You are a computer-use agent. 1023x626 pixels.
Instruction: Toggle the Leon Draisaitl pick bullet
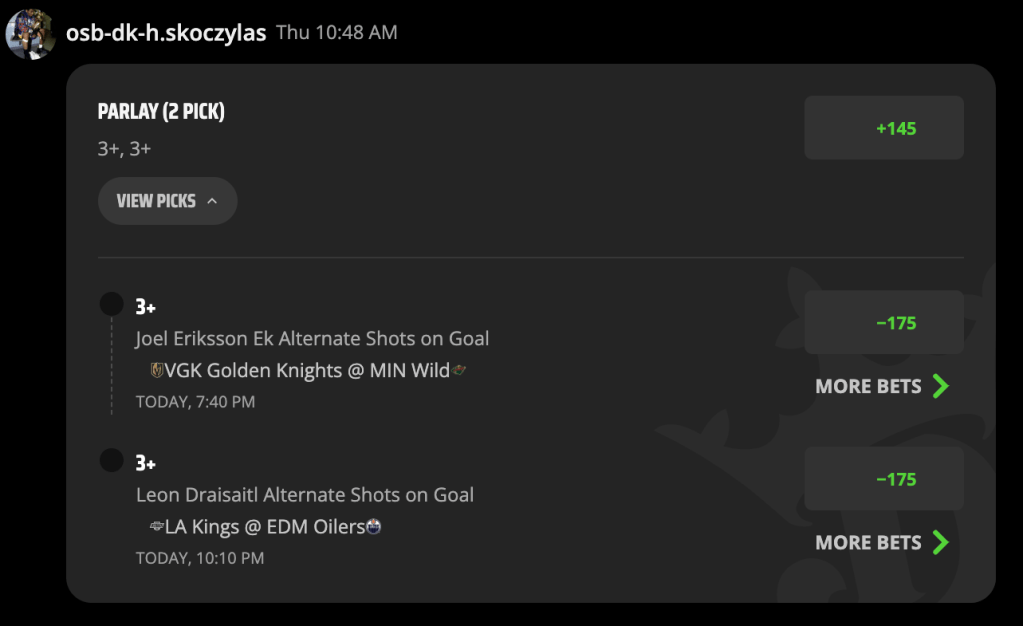coord(112,460)
